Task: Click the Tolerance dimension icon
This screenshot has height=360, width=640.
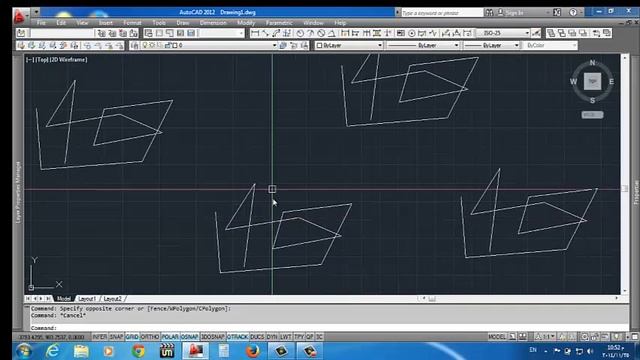Action: 401,33
